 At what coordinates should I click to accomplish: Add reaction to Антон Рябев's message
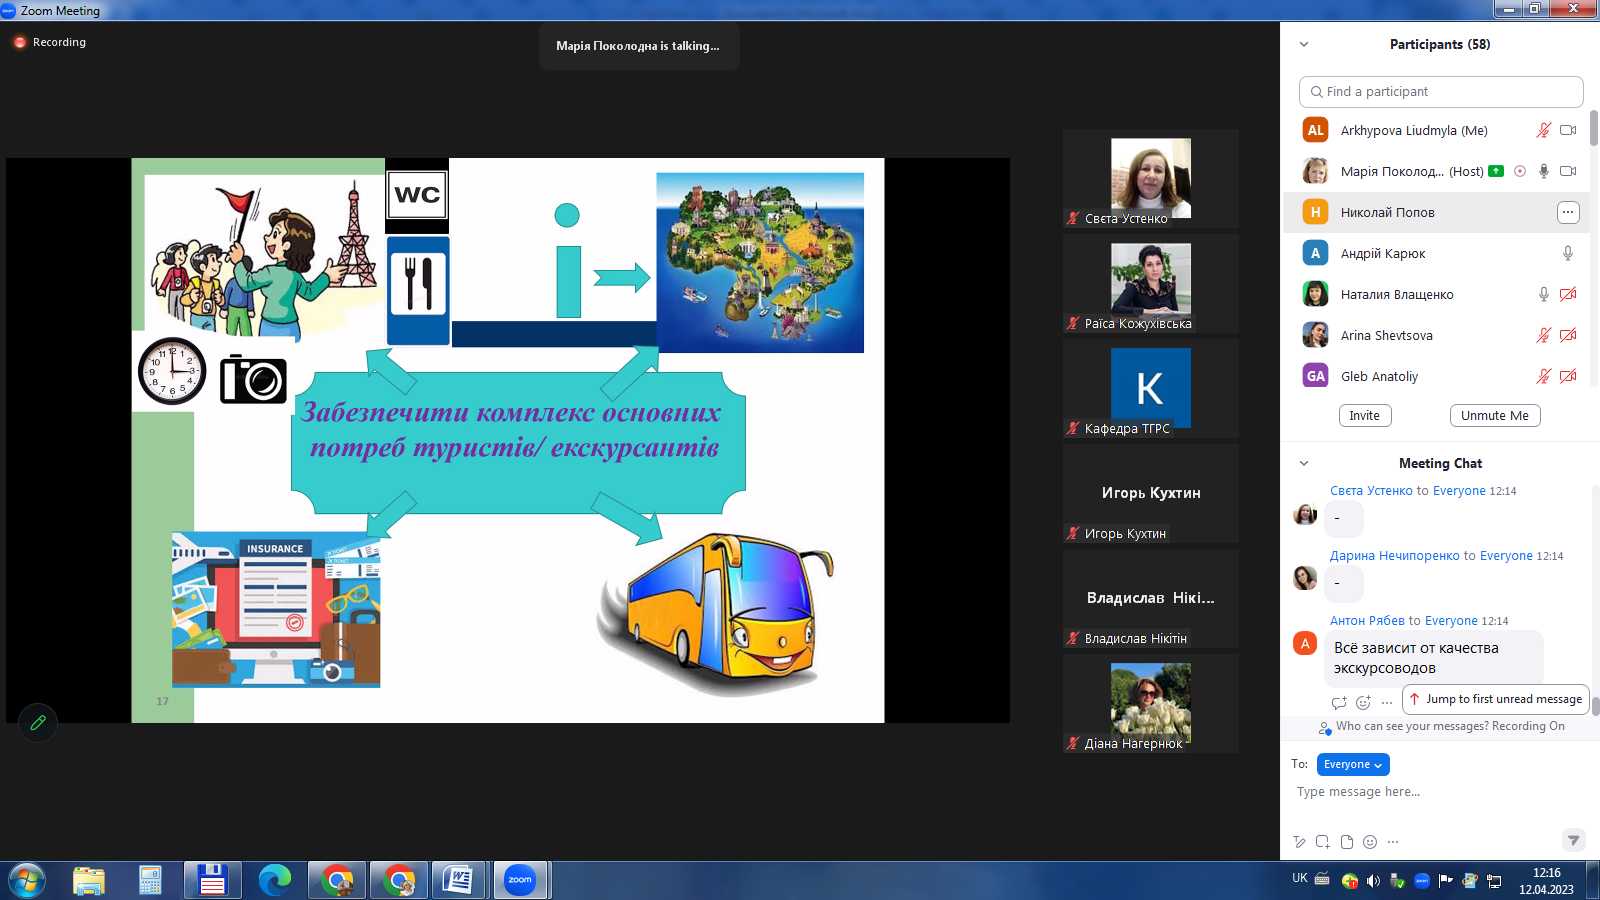pos(1363,702)
